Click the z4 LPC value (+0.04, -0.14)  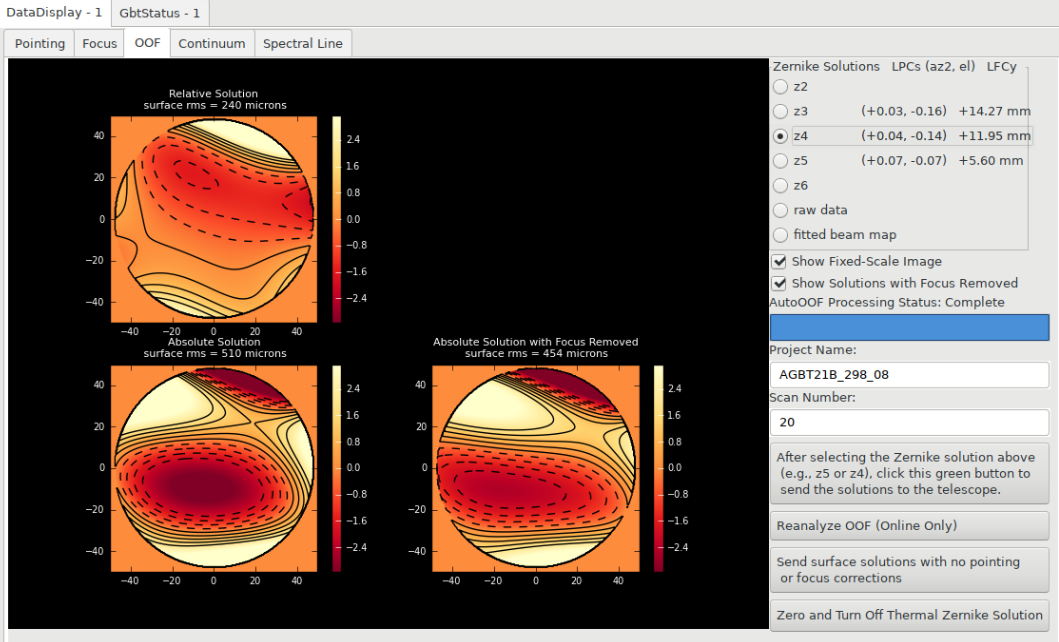pyautogui.click(x=904, y=136)
